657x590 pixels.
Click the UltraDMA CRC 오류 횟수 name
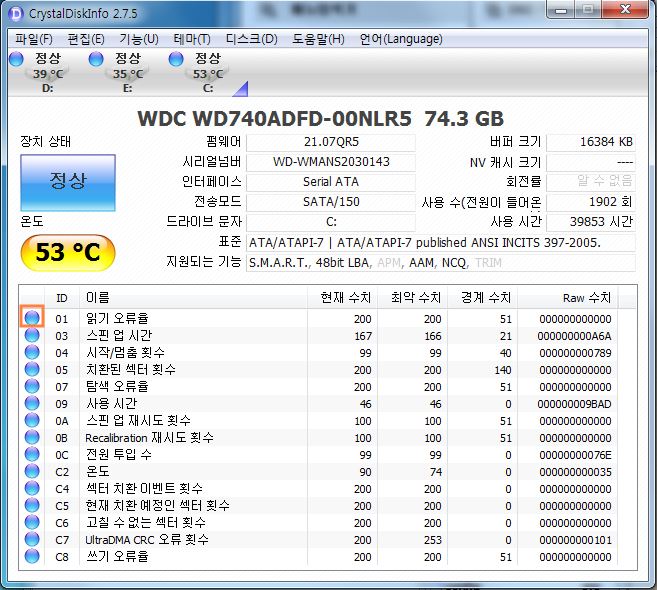click(147, 540)
